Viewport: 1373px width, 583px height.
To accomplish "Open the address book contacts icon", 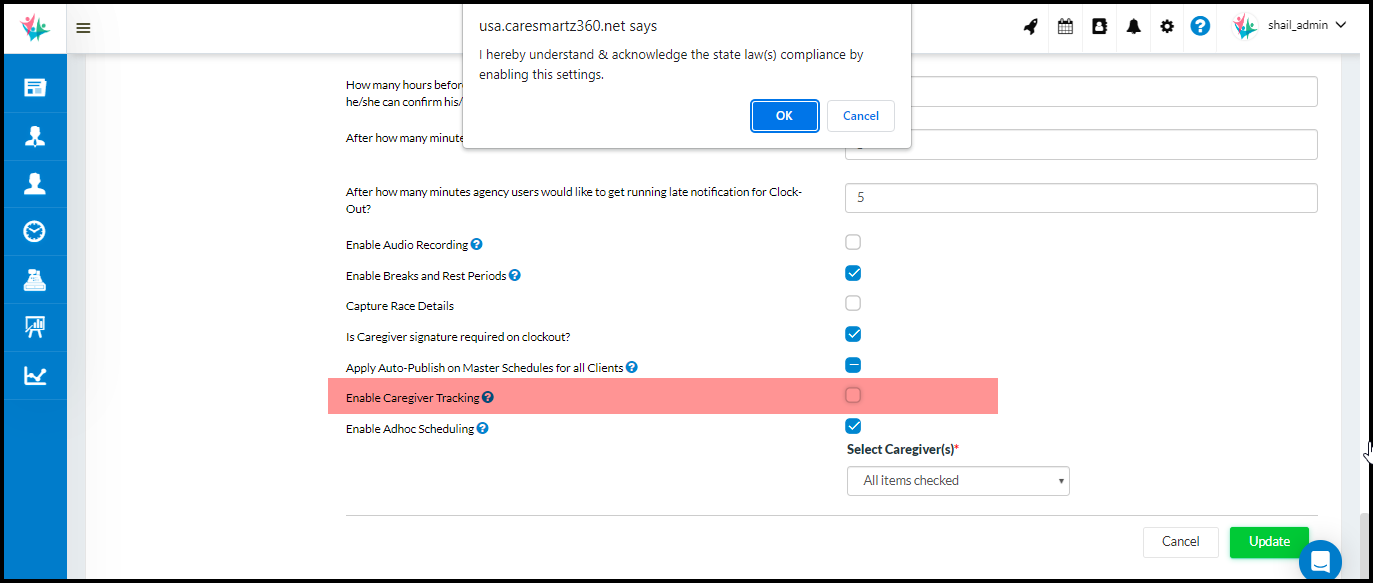I will click(1099, 27).
